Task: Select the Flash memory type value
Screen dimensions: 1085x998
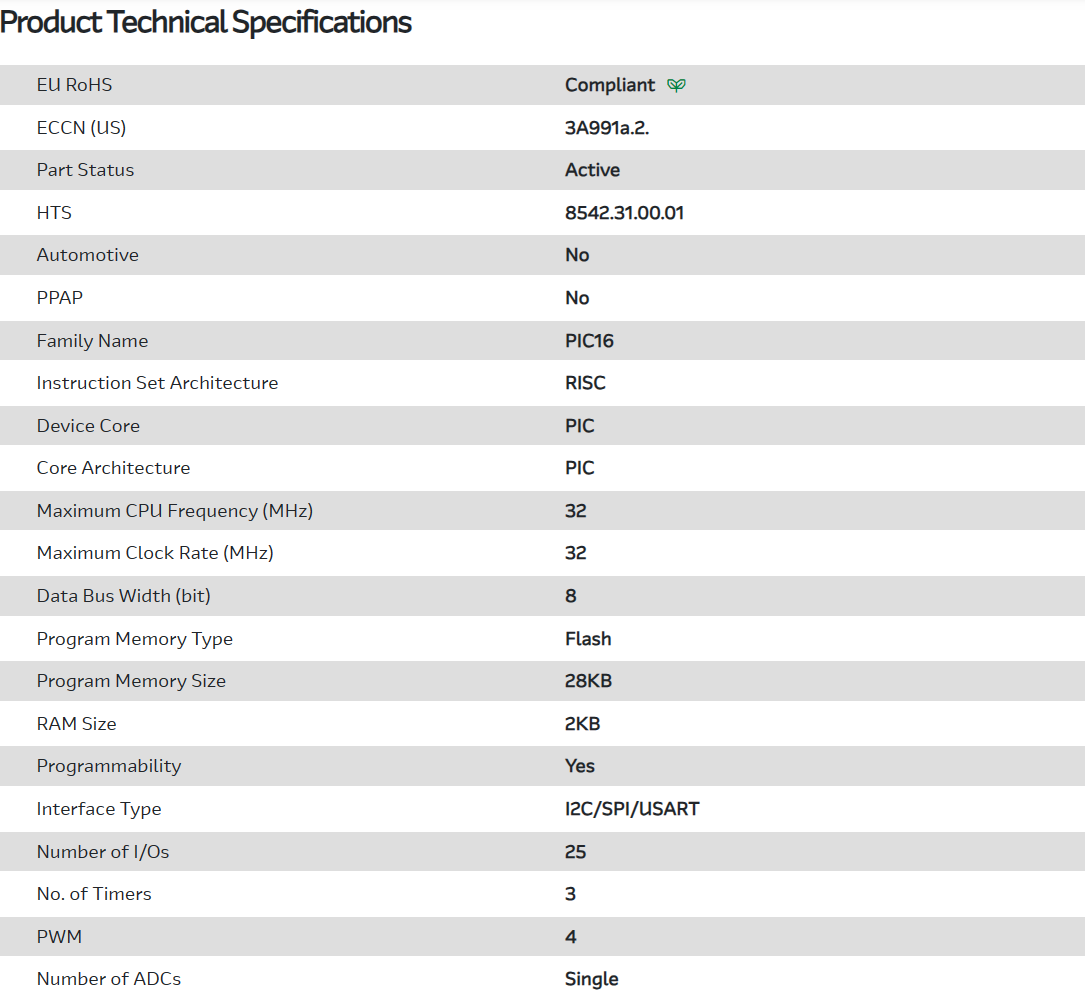Action: 588,639
